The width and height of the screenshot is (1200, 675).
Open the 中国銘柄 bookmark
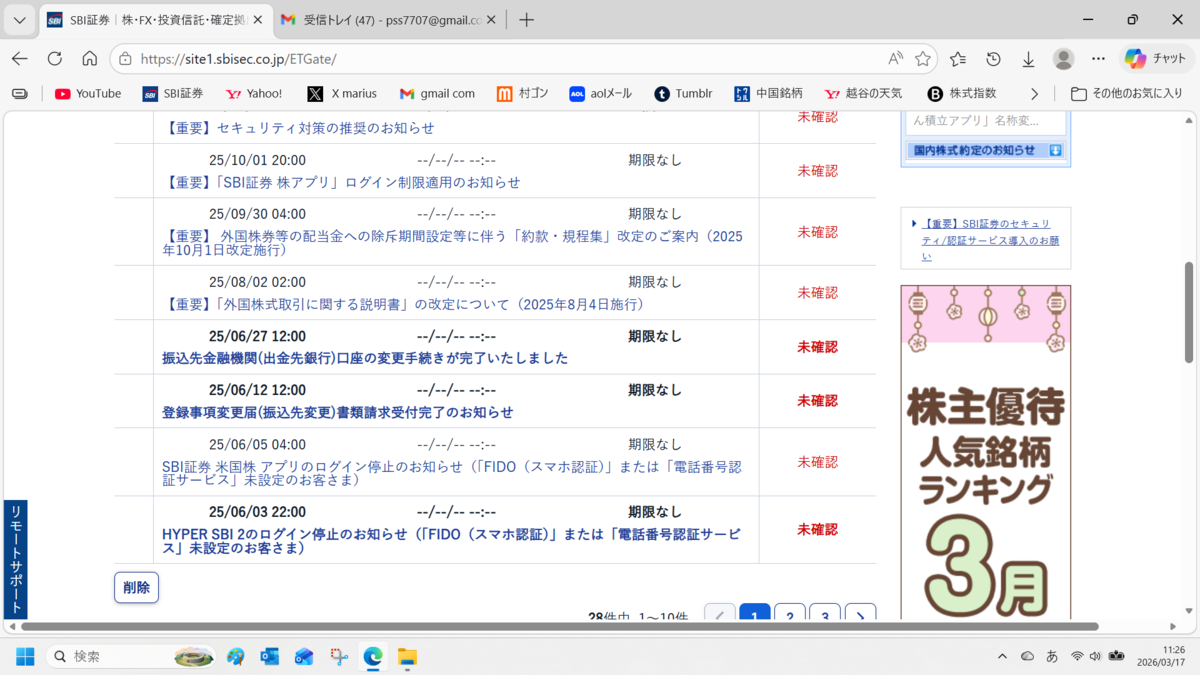point(768,93)
